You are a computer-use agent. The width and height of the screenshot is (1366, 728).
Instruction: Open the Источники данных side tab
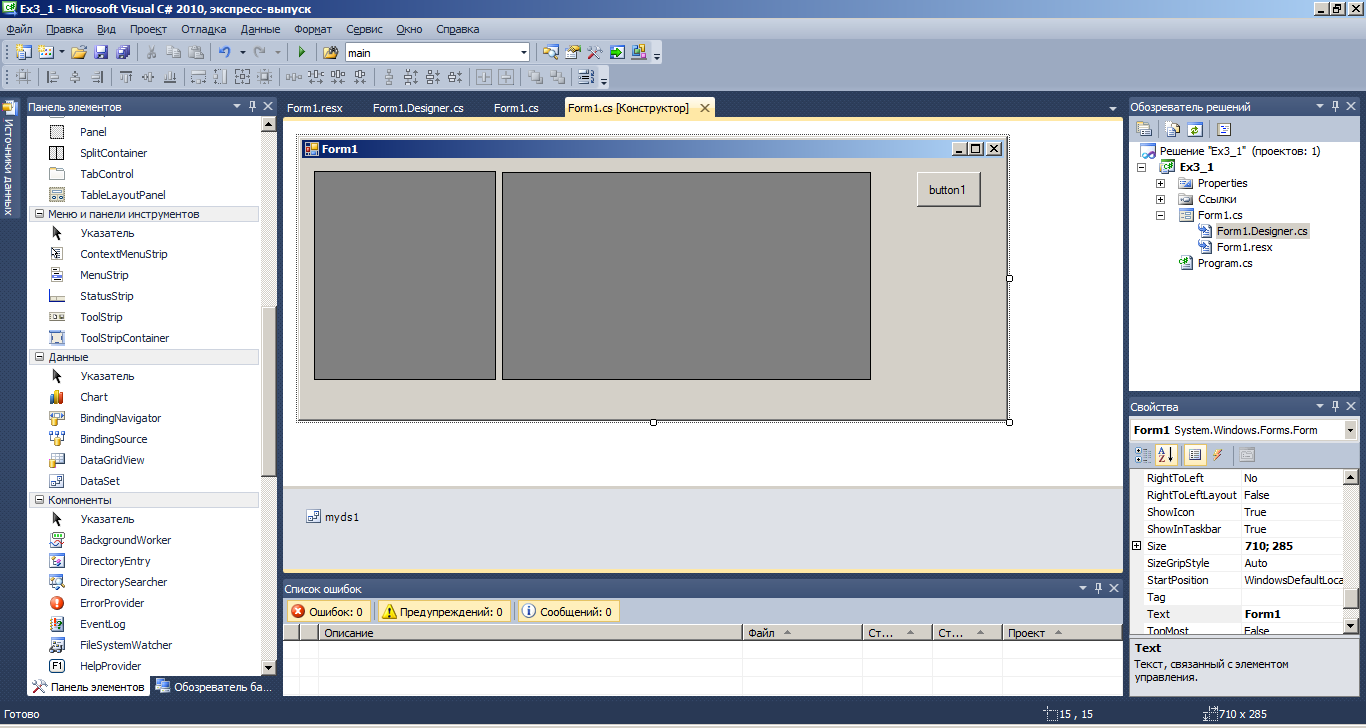coord(9,156)
